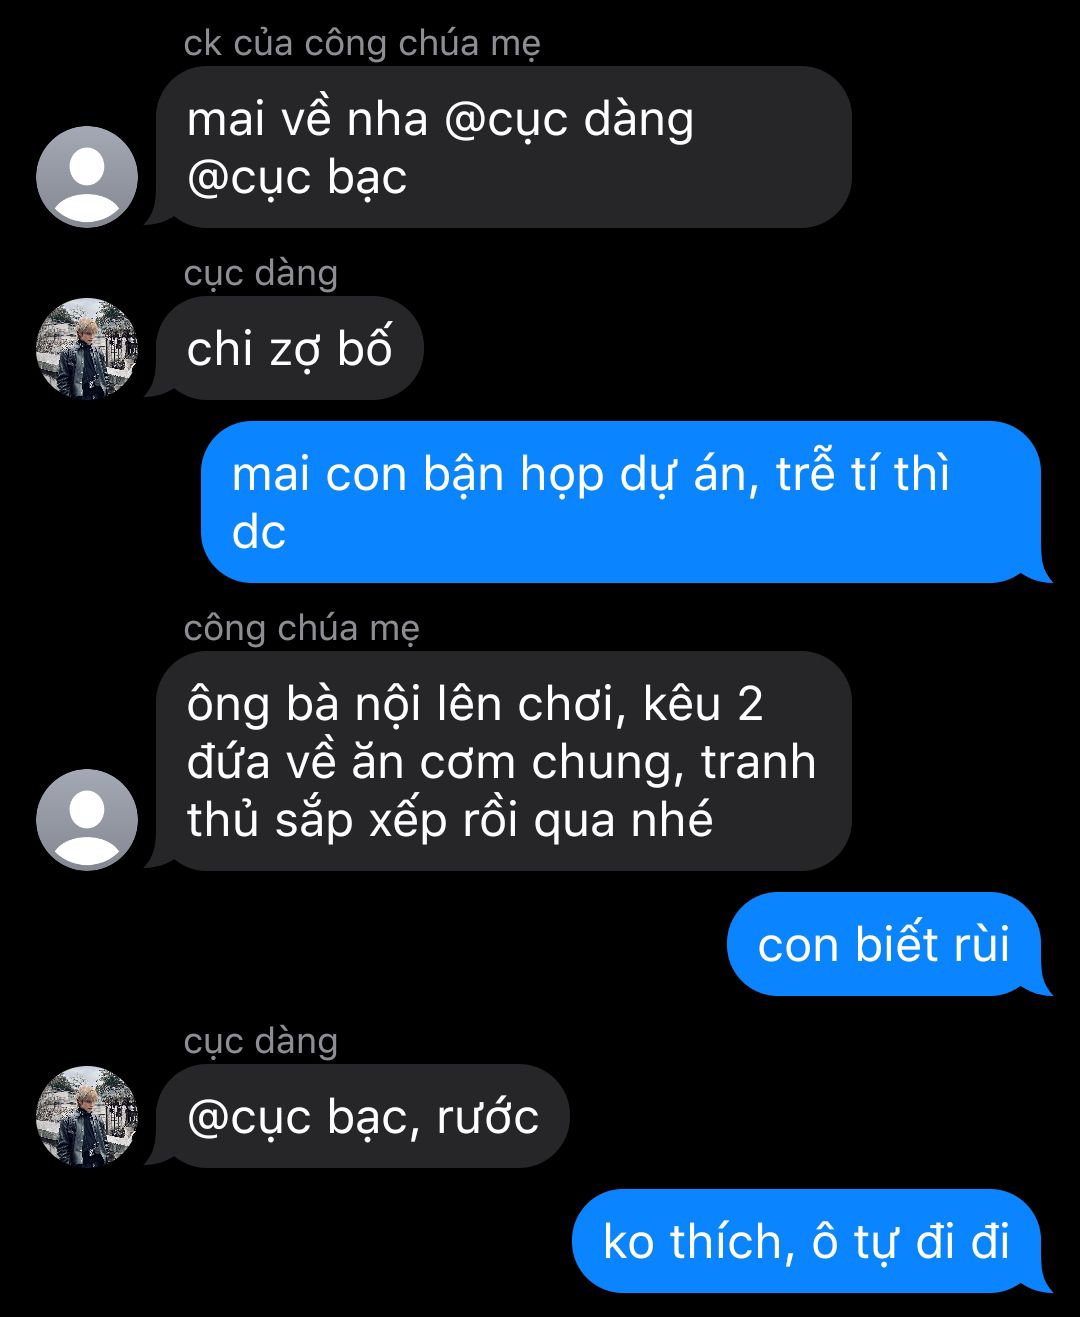Select the "ông bà nội lên chơi" message bubble

coord(500,761)
